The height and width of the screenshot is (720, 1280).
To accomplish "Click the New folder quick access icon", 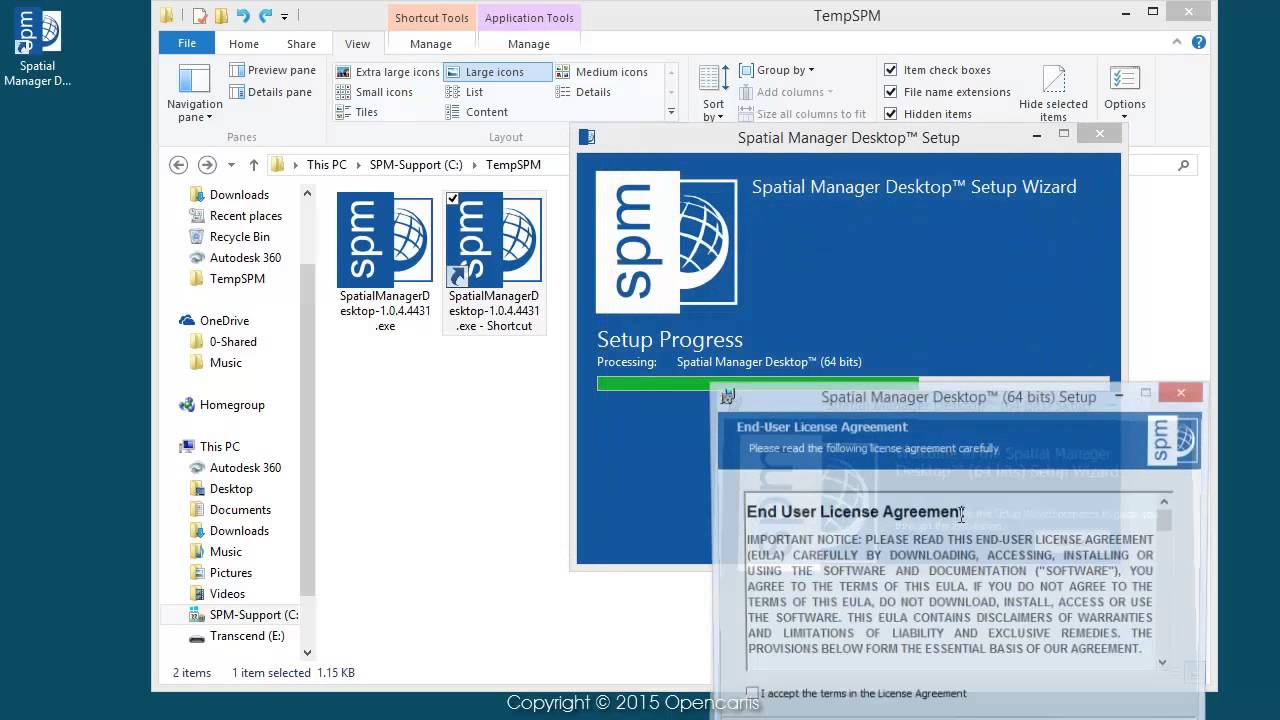I will pos(221,15).
